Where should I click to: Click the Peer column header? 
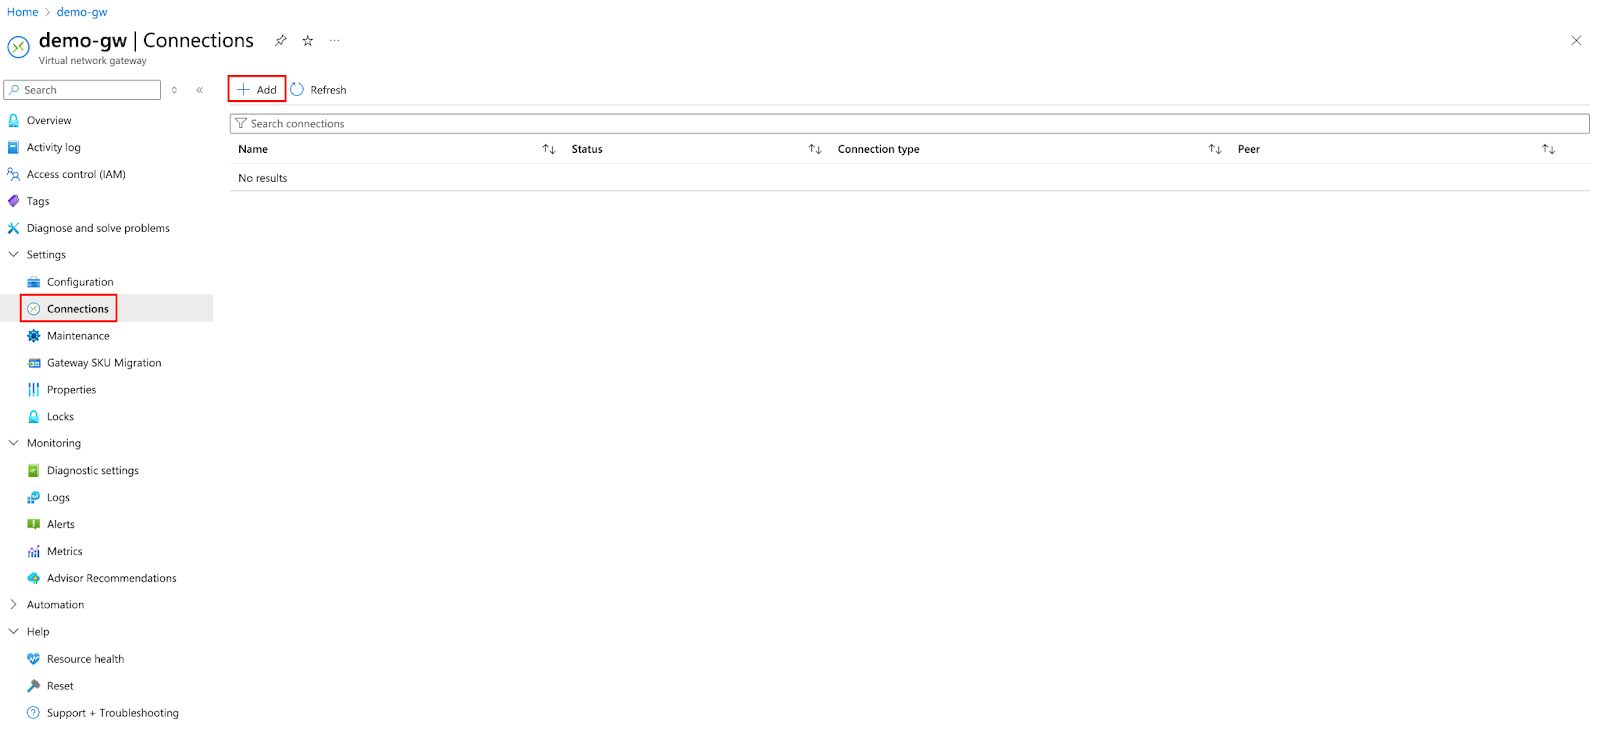pos(1249,149)
